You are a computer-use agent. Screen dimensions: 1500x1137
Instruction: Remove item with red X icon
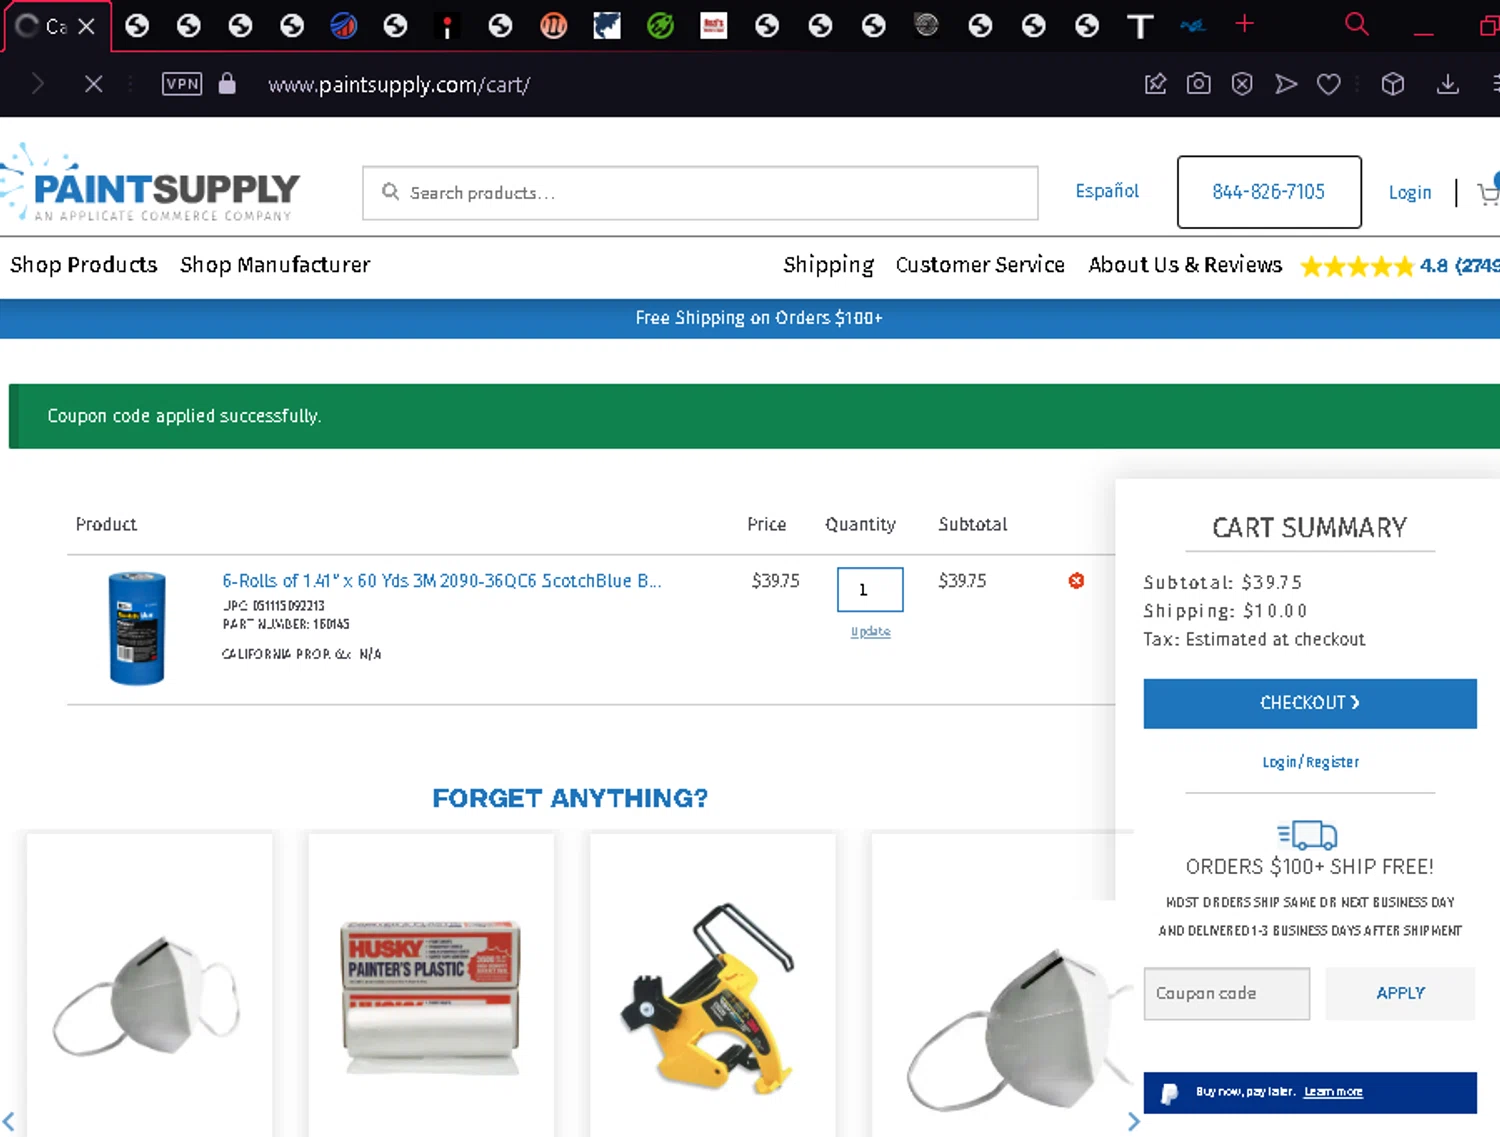pos(1076,581)
